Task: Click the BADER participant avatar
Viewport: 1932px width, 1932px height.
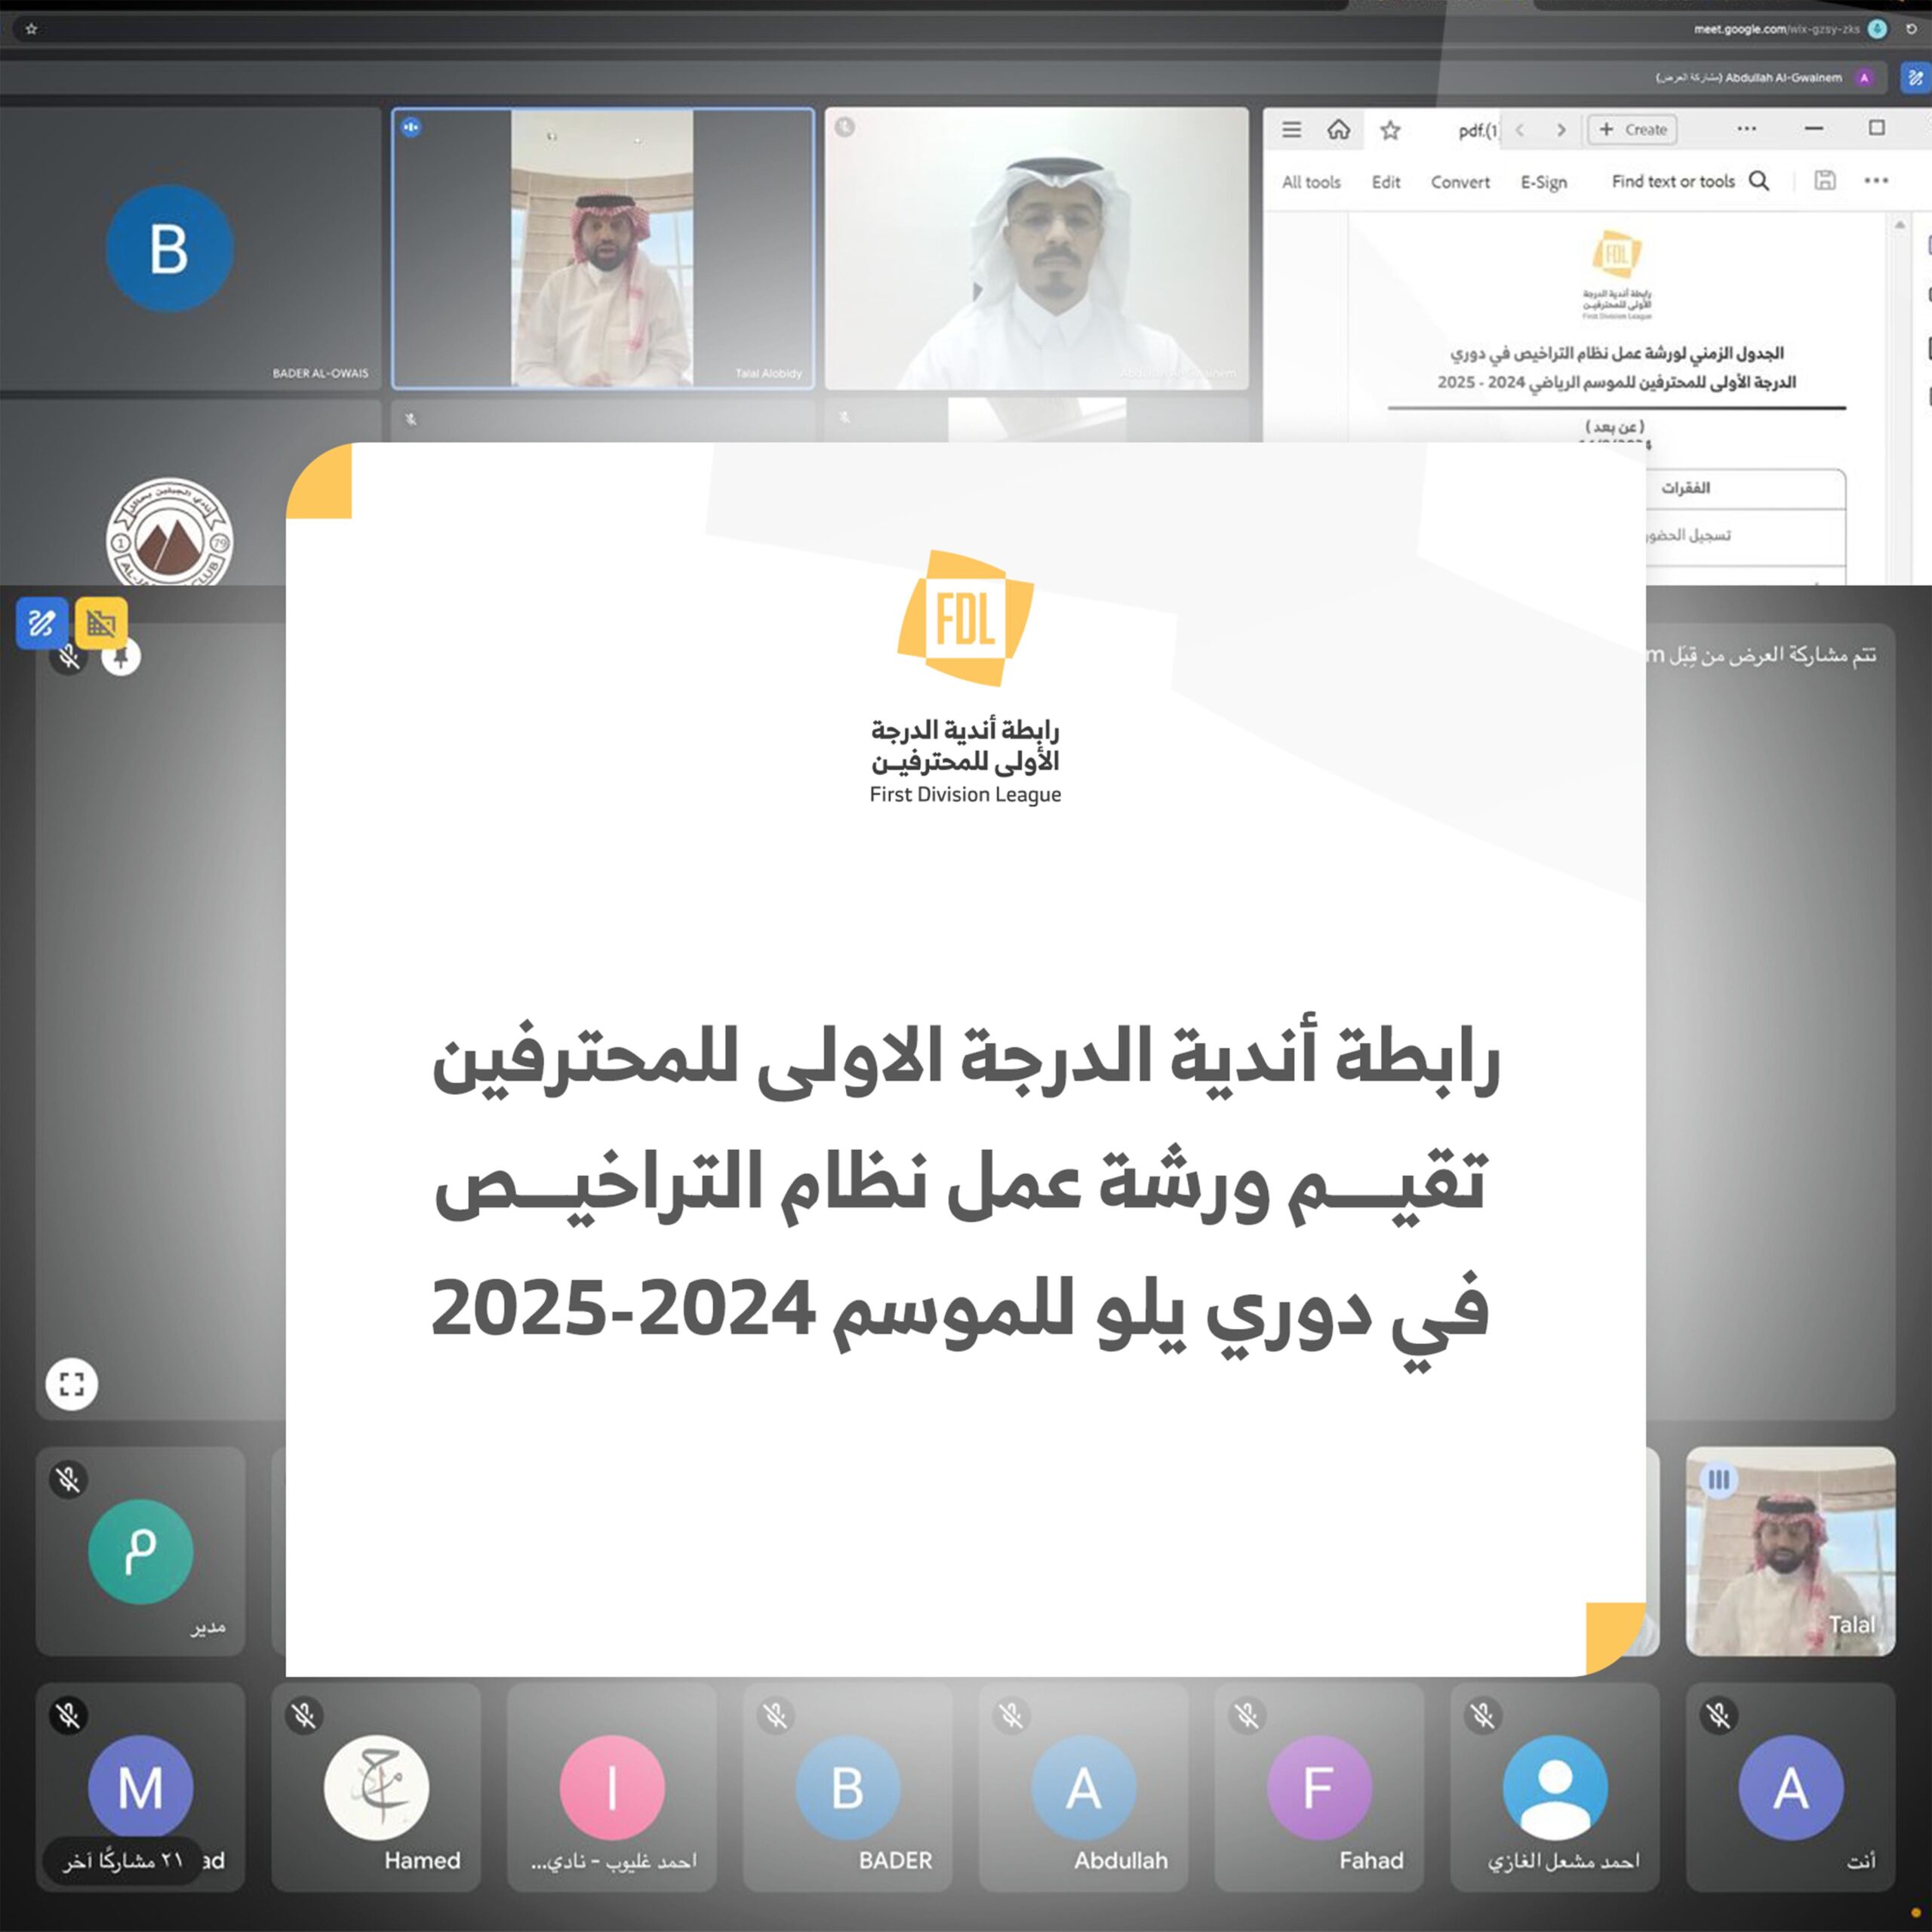Action: click(848, 1788)
